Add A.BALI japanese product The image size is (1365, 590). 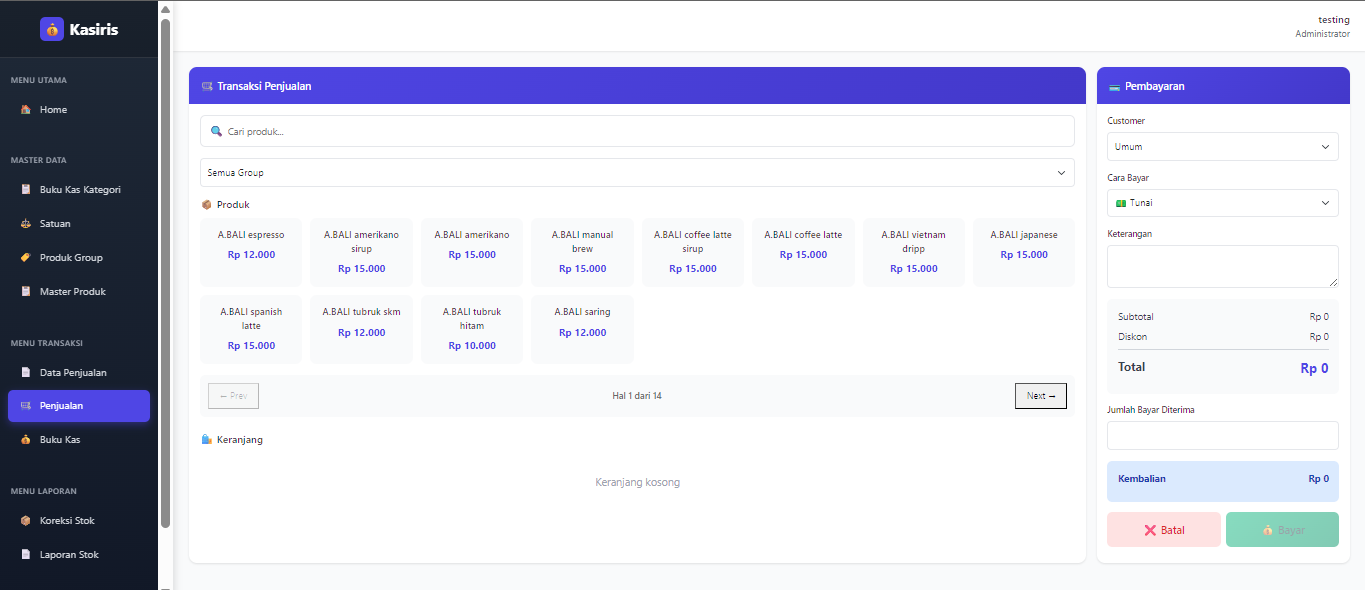(x=1024, y=252)
